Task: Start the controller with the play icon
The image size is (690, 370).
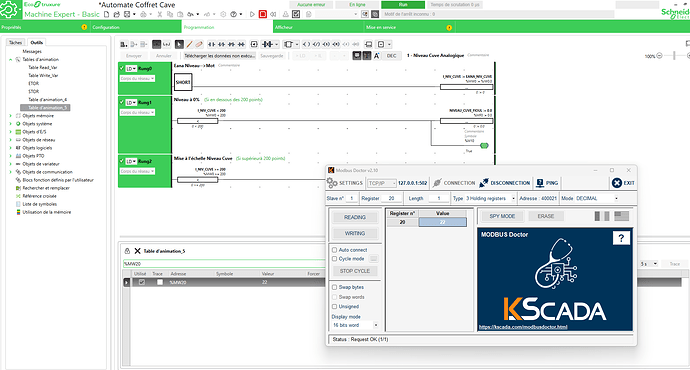Action: point(252,14)
